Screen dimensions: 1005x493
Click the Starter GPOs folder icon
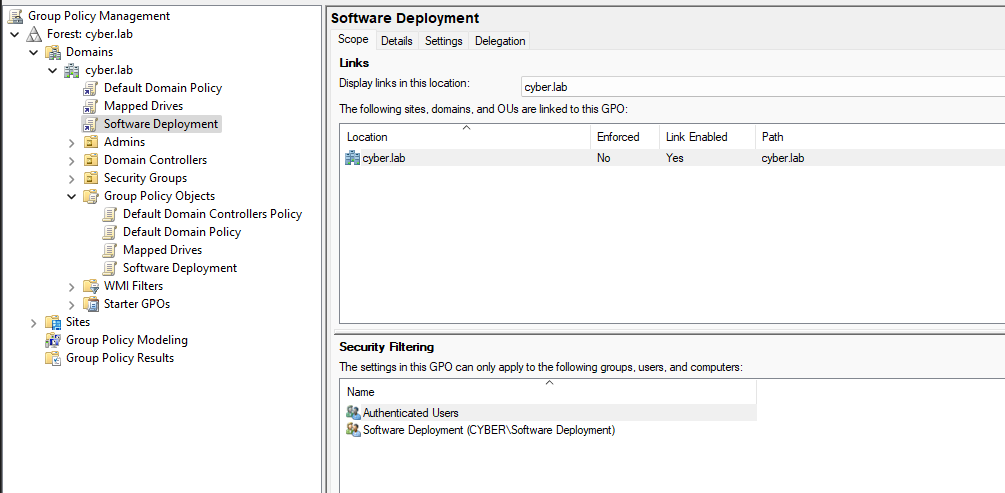(x=91, y=304)
